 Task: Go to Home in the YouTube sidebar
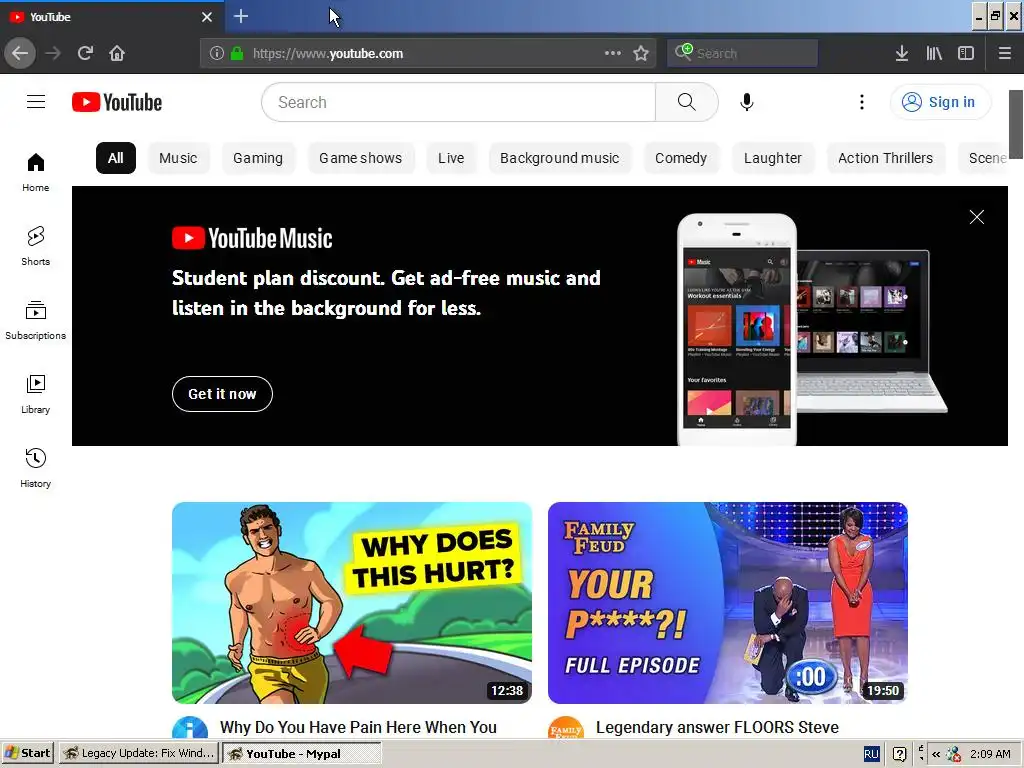[36, 172]
